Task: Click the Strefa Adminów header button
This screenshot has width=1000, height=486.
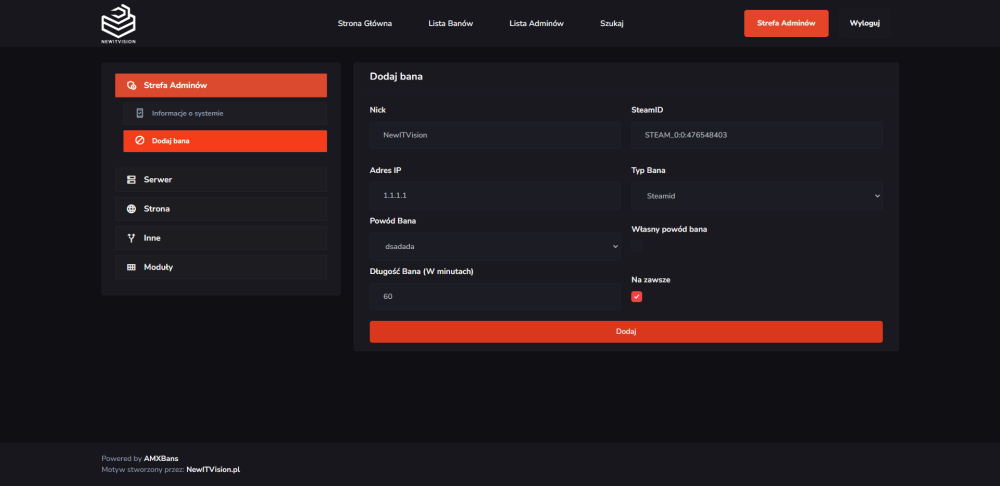Action: click(x=786, y=24)
